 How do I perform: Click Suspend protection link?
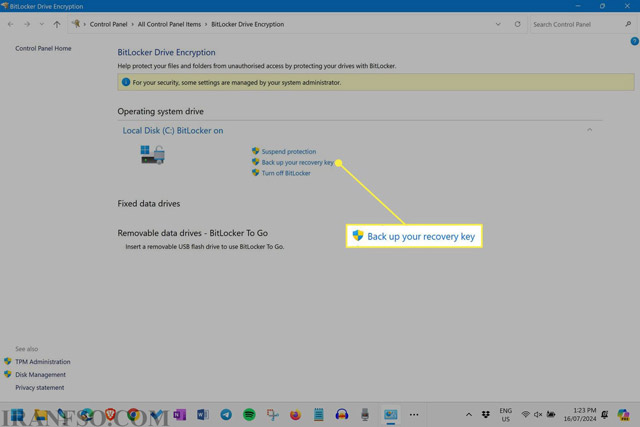(x=289, y=151)
